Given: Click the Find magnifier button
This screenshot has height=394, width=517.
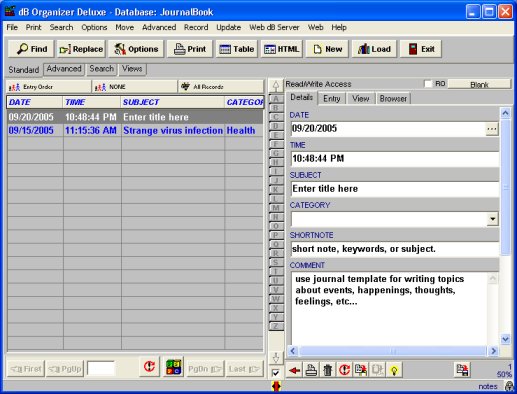Looking at the screenshot, I should (32, 49).
